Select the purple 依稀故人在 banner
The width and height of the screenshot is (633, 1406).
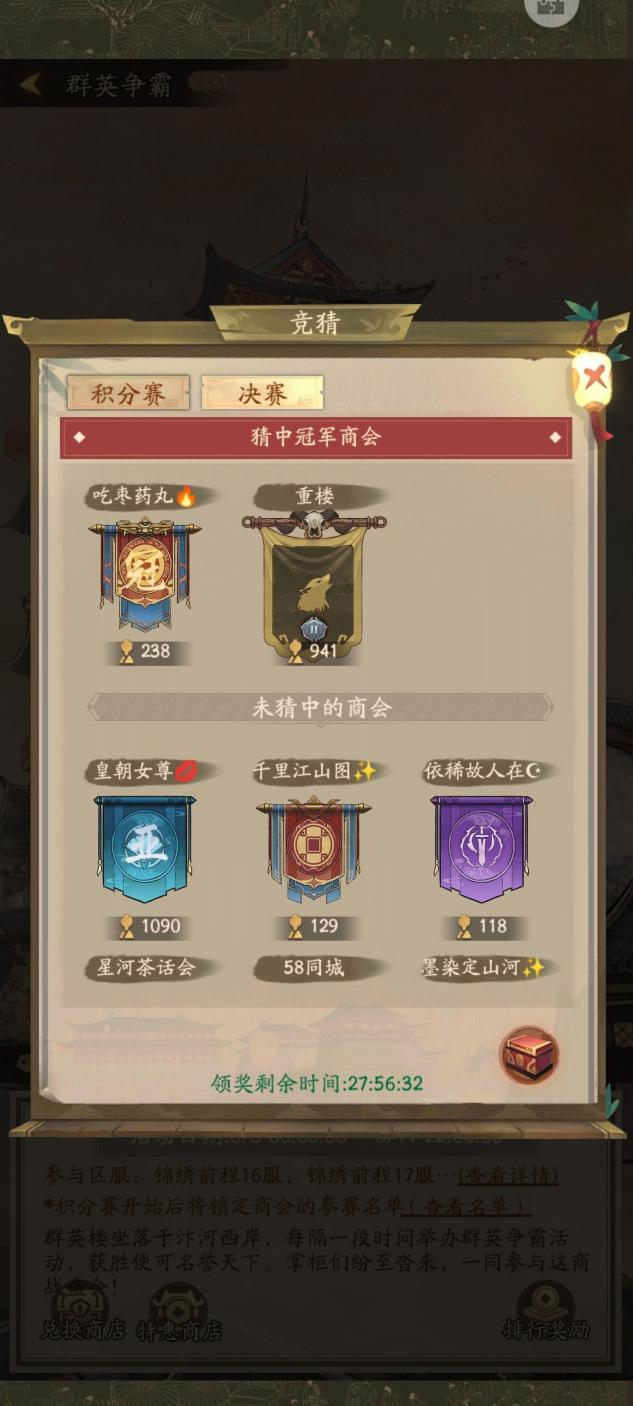click(x=481, y=850)
